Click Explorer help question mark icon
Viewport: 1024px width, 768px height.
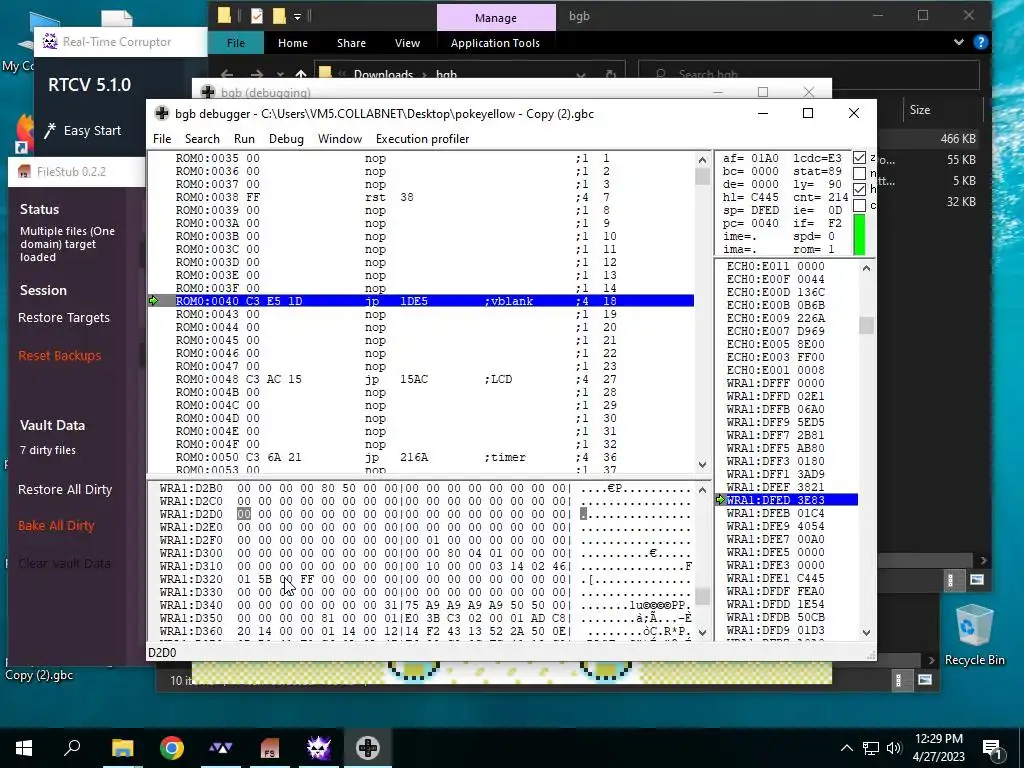980,42
